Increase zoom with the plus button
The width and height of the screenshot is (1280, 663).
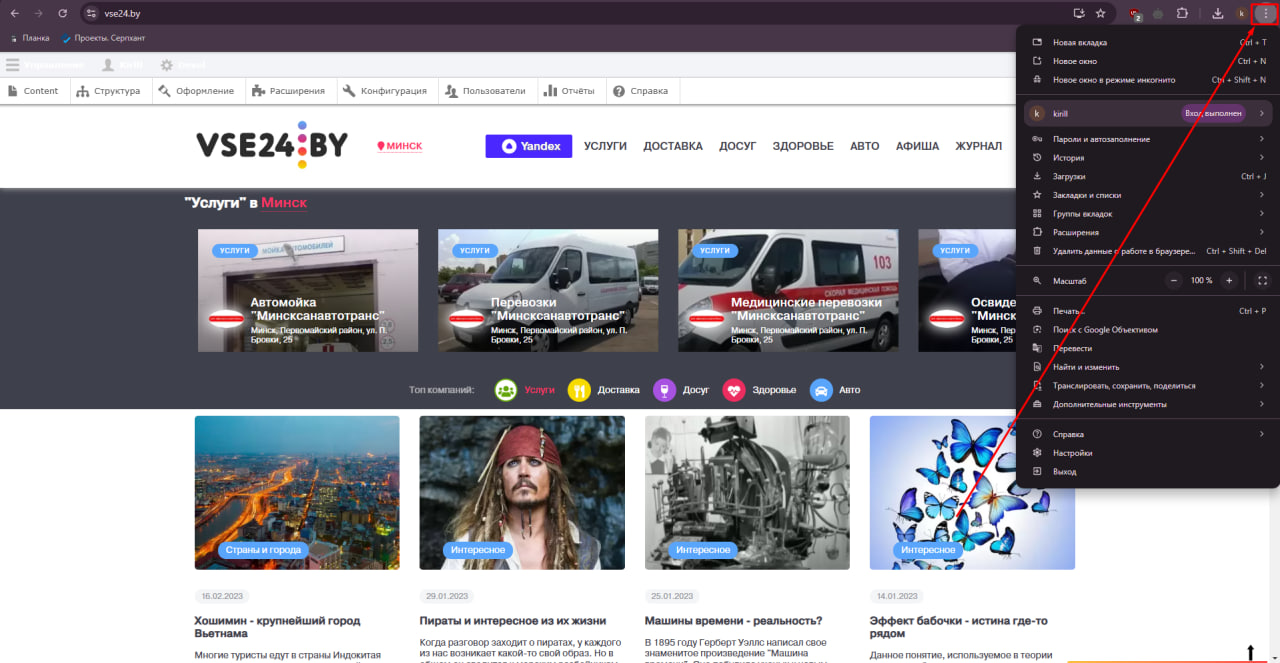coord(1229,281)
